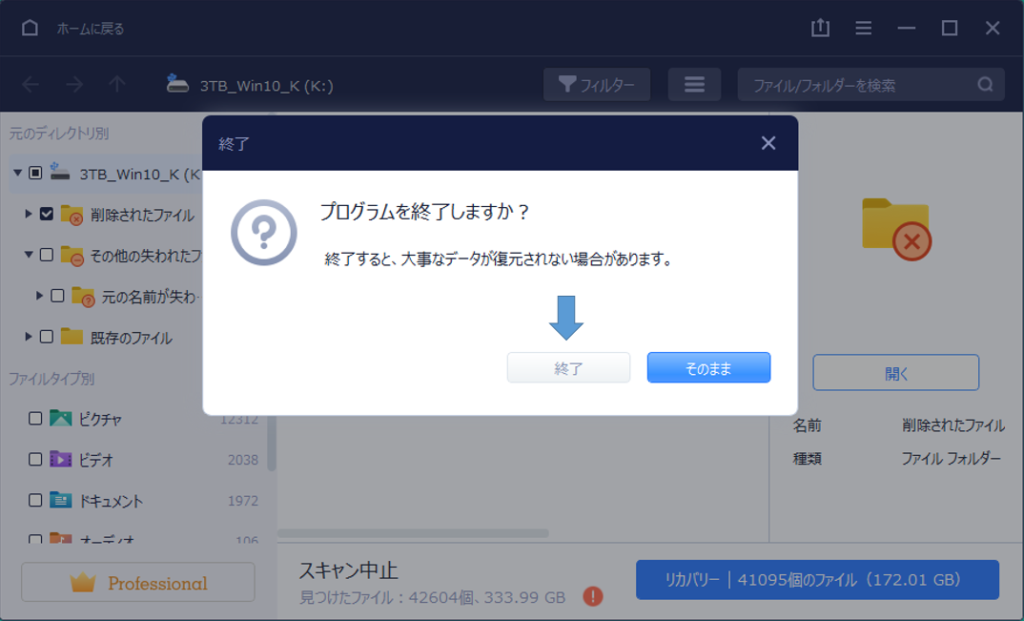Open the hamburger menu in title bar
Screen dimensions: 1024x621
click(862, 28)
